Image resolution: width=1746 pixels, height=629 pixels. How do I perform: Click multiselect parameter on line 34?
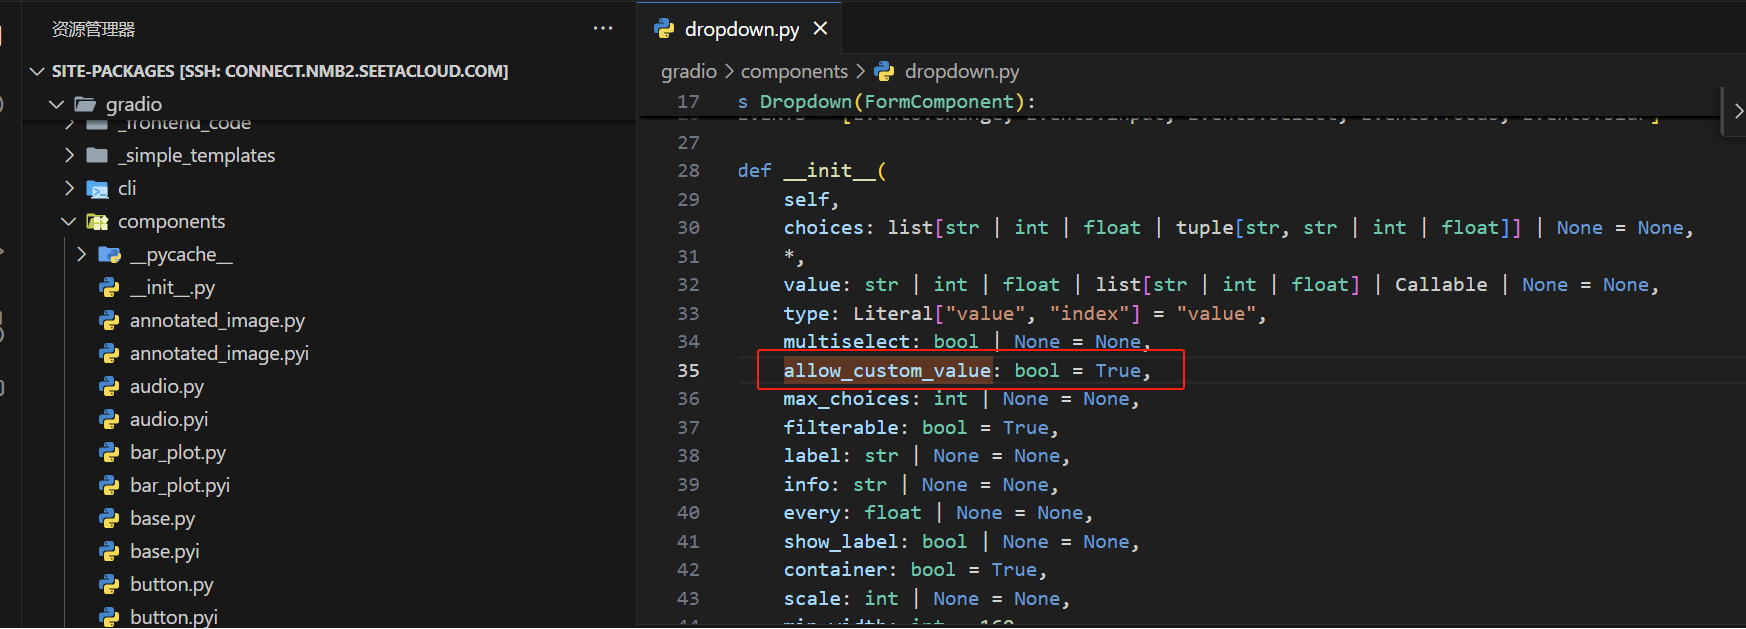click(x=846, y=342)
